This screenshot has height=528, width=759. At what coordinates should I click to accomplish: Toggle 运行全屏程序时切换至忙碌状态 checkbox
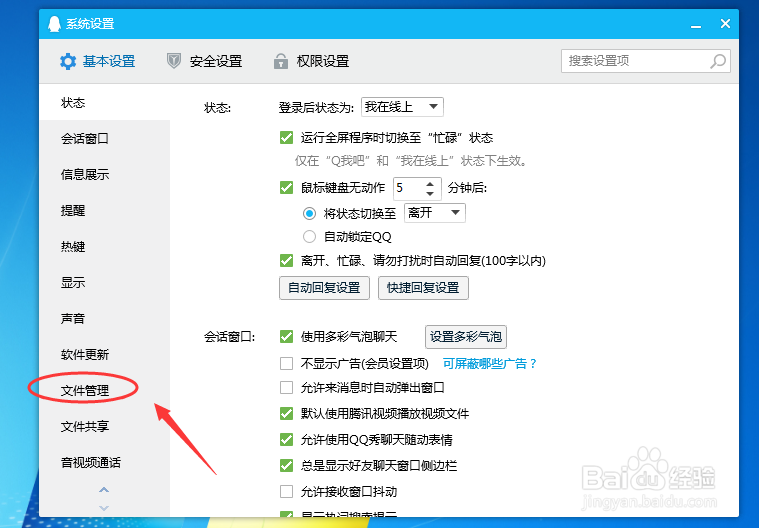pos(287,138)
